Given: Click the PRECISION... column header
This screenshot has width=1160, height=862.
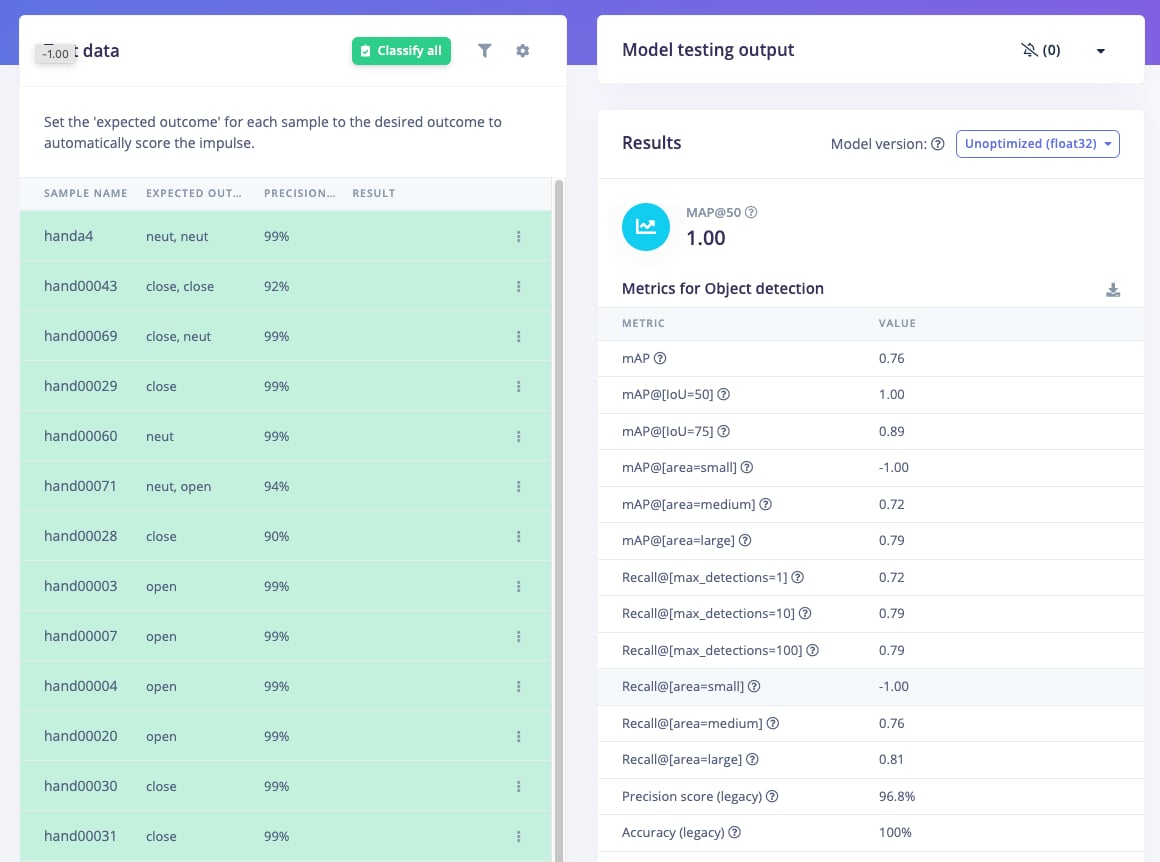Looking at the screenshot, I should [x=299, y=193].
